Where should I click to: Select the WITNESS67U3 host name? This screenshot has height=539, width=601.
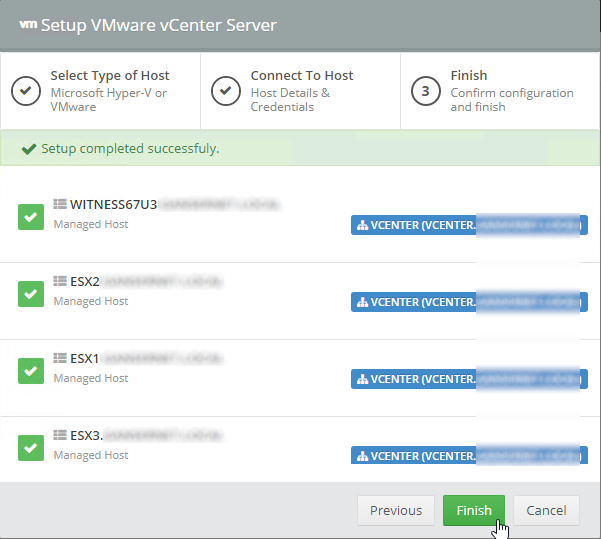coord(113,204)
